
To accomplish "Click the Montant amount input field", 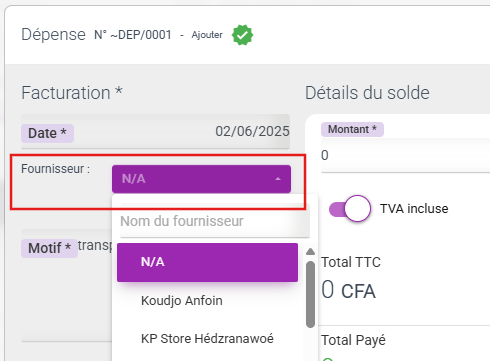I will (x=405, y=155).
